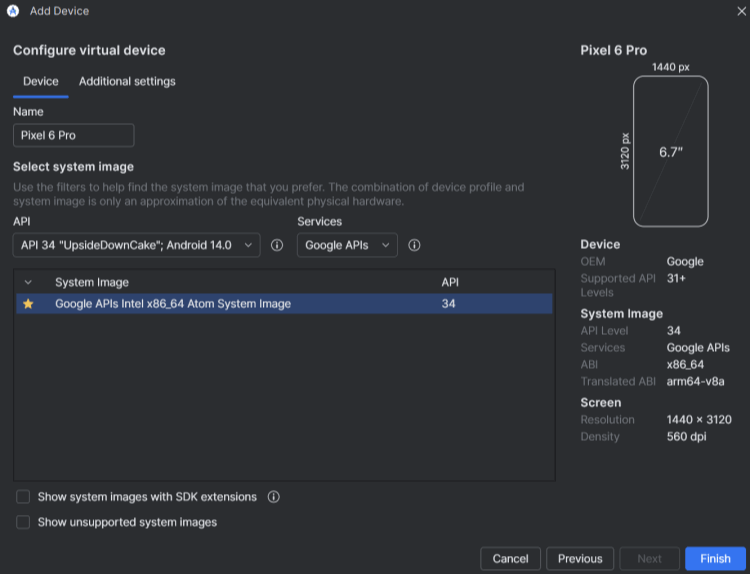Open the Google APIs services dropdown

click(x=347, y=245)
